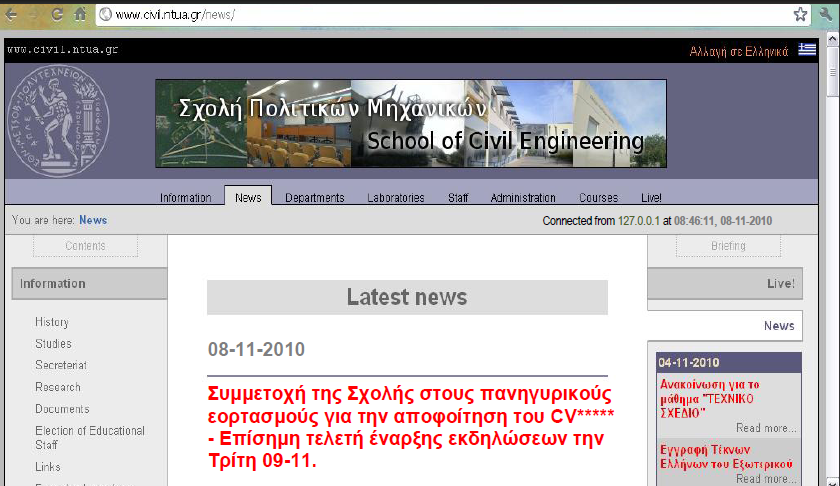
Task: Bookmark this page with star icon
Action: (x=800, y=14)
